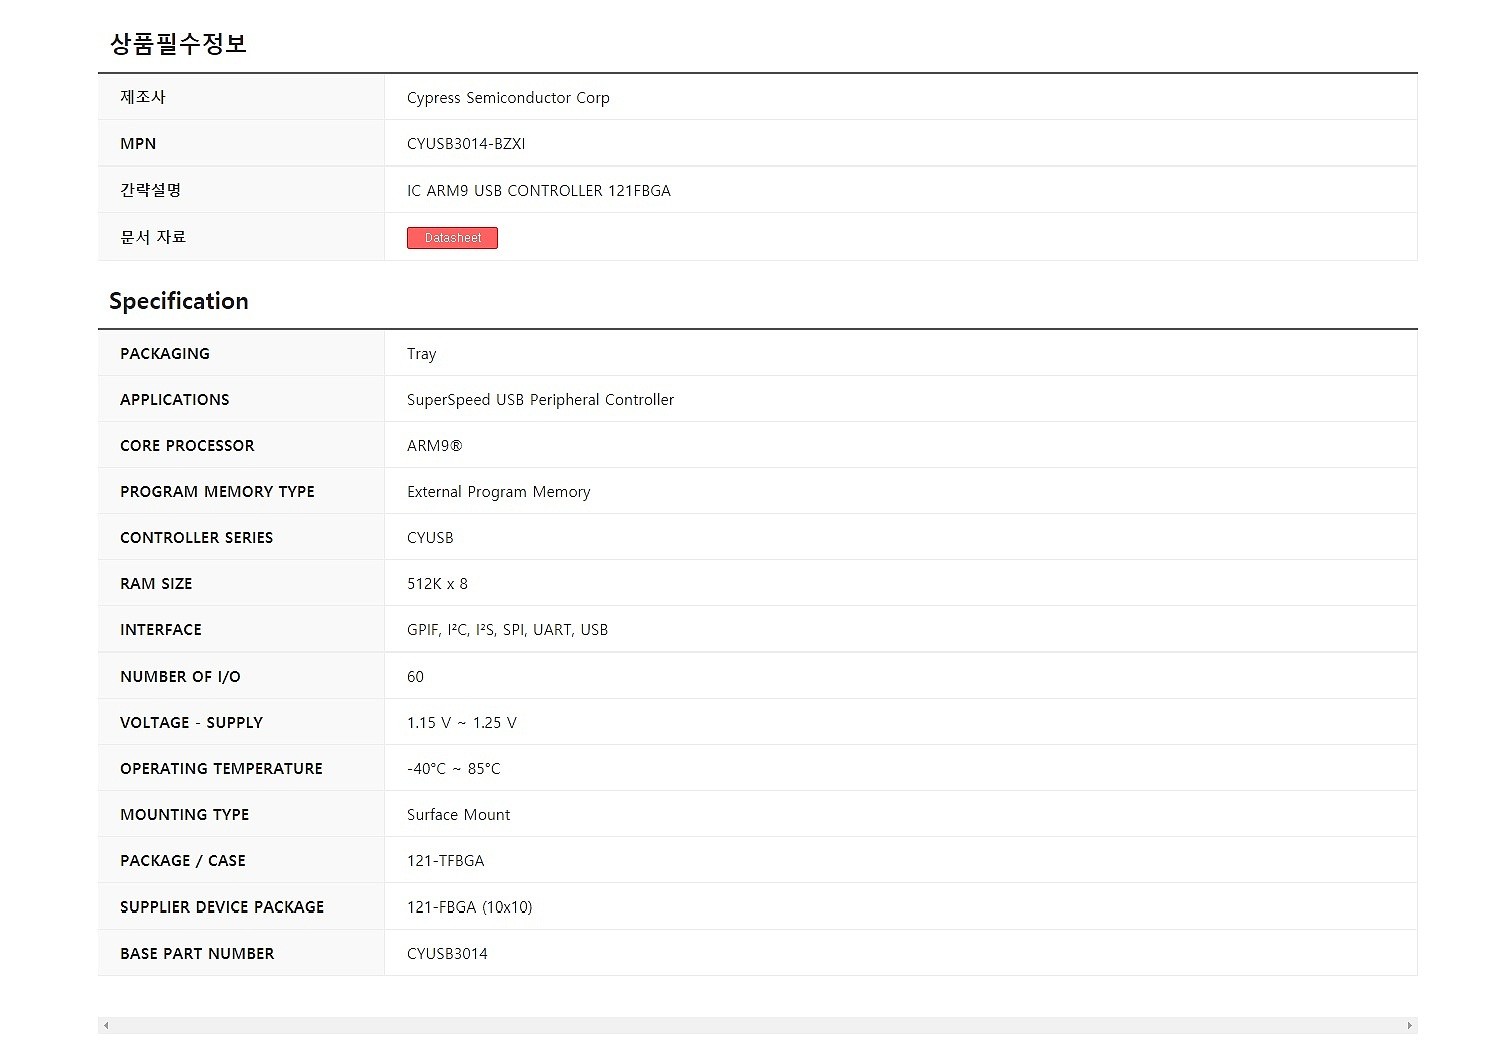1489x1049 pixels.
Task: Click the SUPPLIER DEVICE PACKAGE label
Action: tap(222, 908)
